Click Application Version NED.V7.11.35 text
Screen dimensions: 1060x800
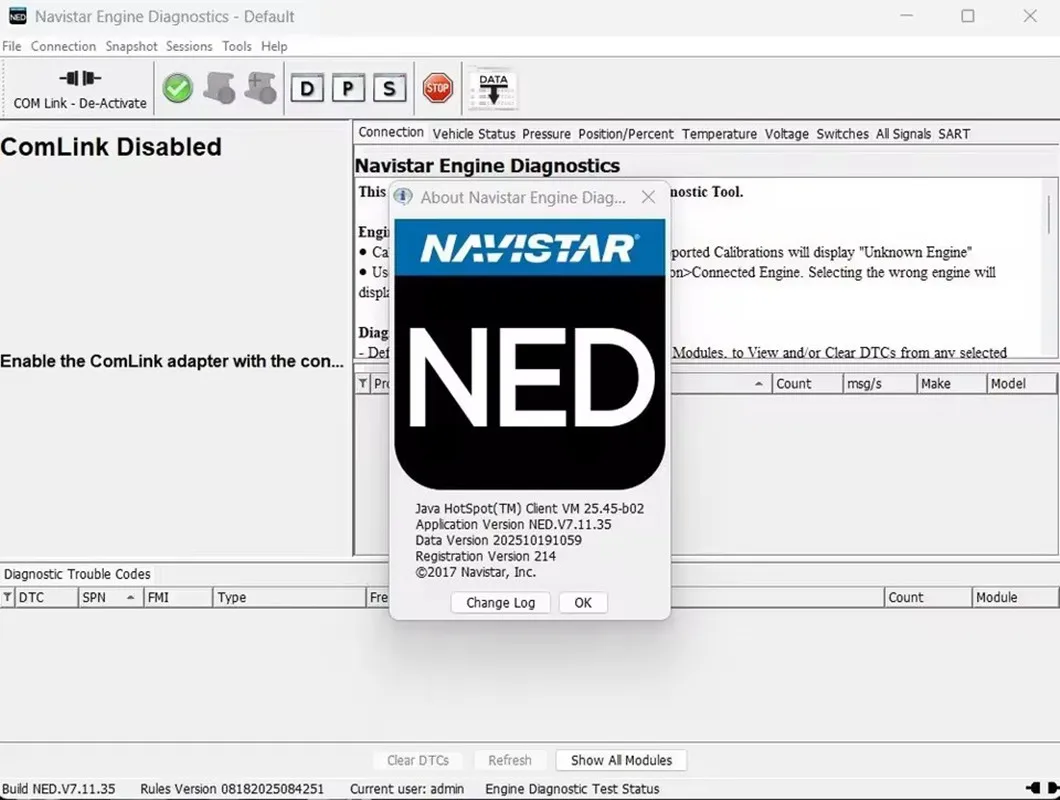[x=513, y=524]
